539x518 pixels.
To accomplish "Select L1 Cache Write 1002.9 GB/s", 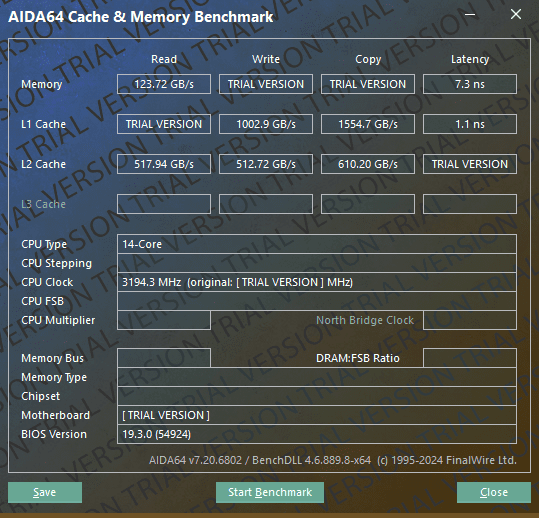I will pos(266,124).
